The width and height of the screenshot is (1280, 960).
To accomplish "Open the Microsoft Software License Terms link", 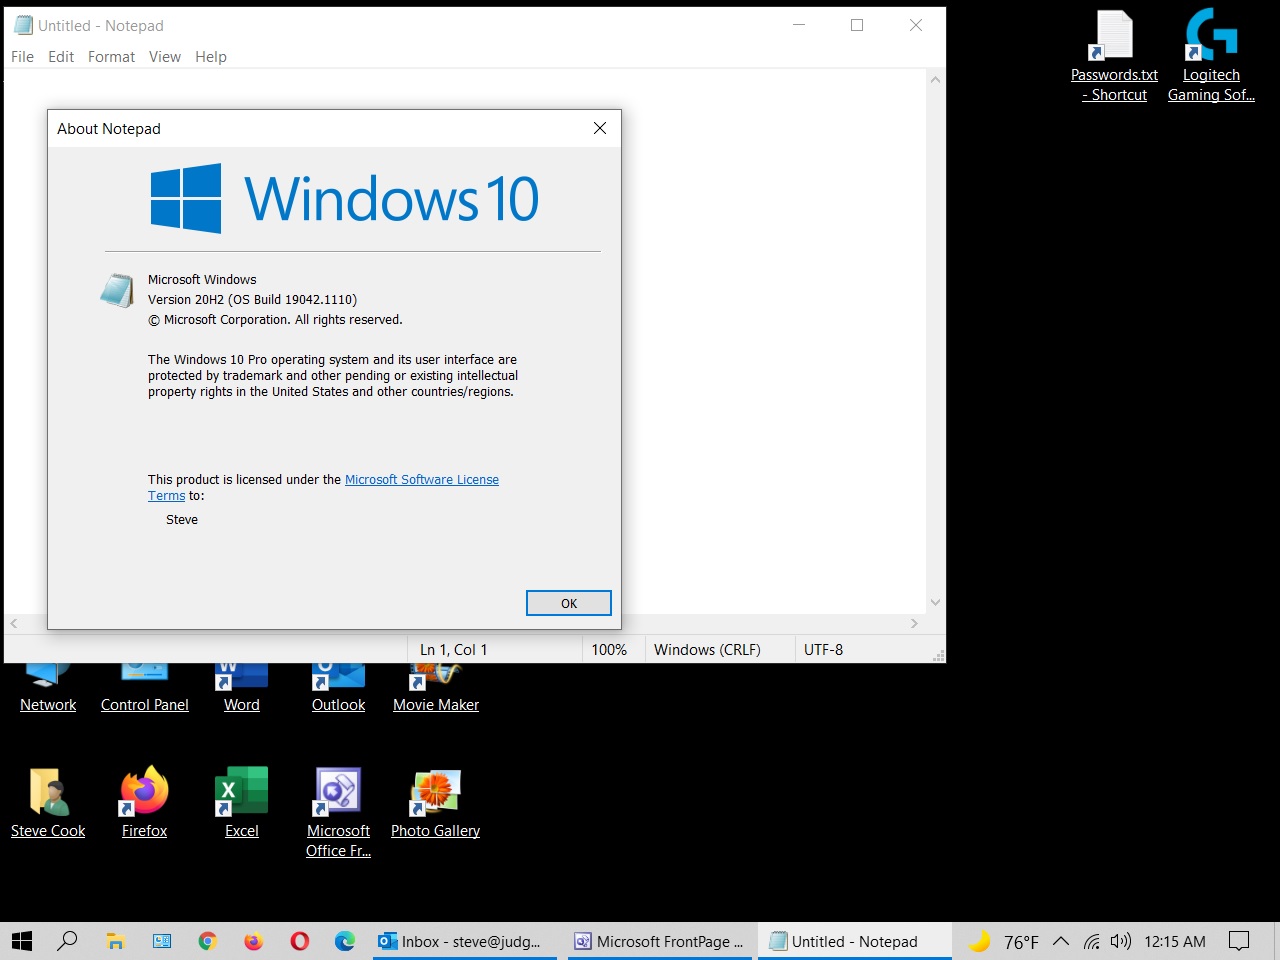I will 421,480.
